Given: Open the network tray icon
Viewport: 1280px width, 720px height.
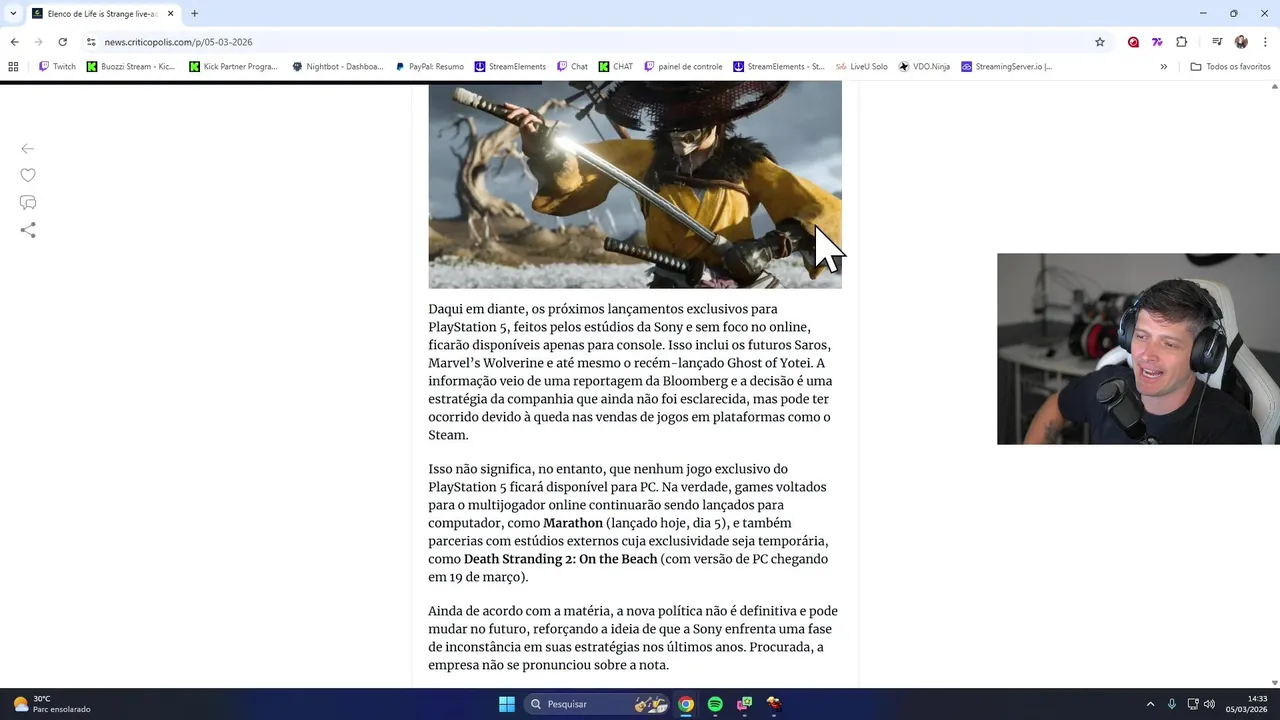Looking at the screenshot, I should [x=1194, y=704].
